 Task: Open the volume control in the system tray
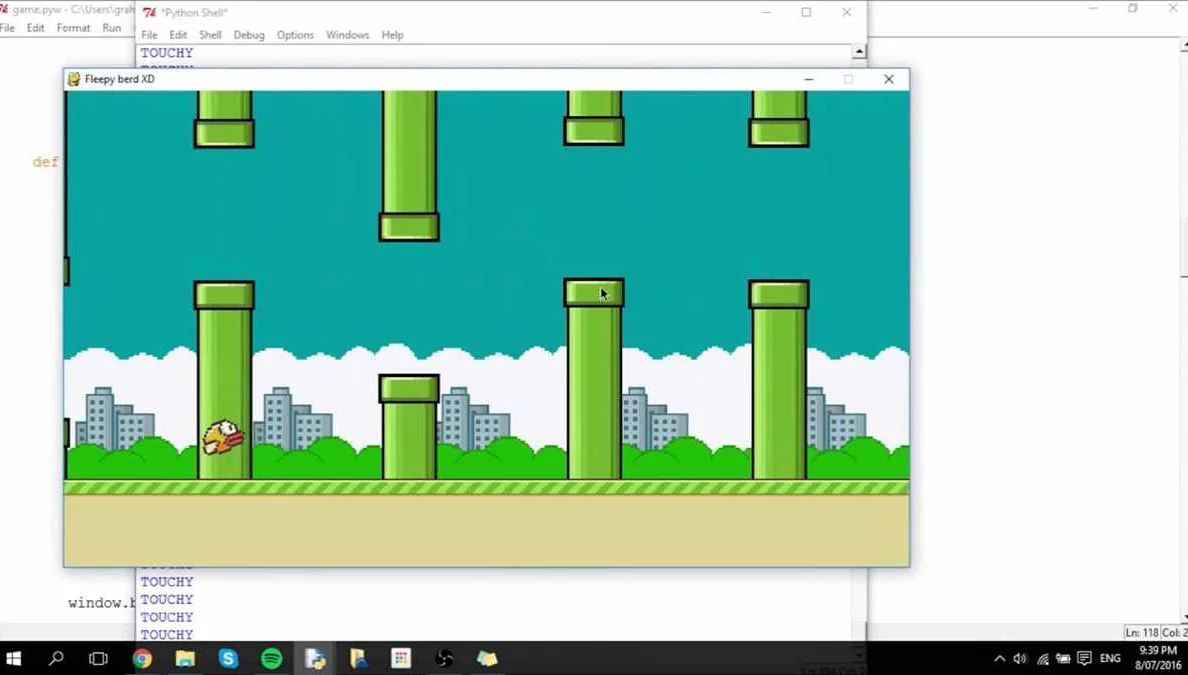(x=1019, y=659)
